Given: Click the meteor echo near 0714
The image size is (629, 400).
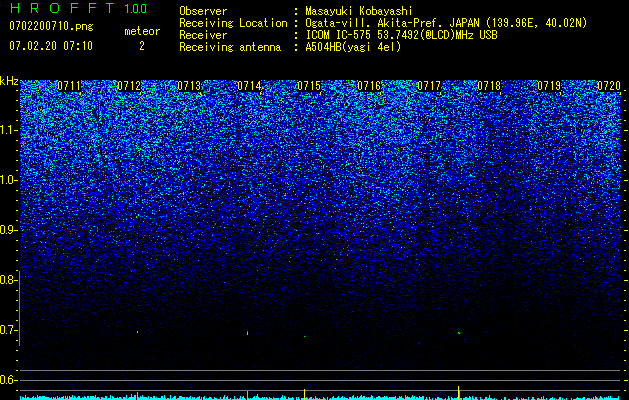Looking at the screenshot, I should 248,333.
